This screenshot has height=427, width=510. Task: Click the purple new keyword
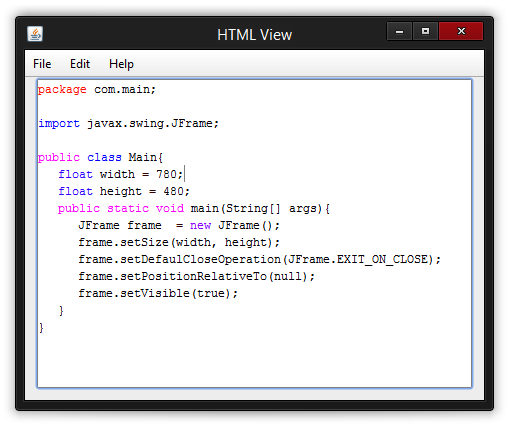[x=200, y=225]
